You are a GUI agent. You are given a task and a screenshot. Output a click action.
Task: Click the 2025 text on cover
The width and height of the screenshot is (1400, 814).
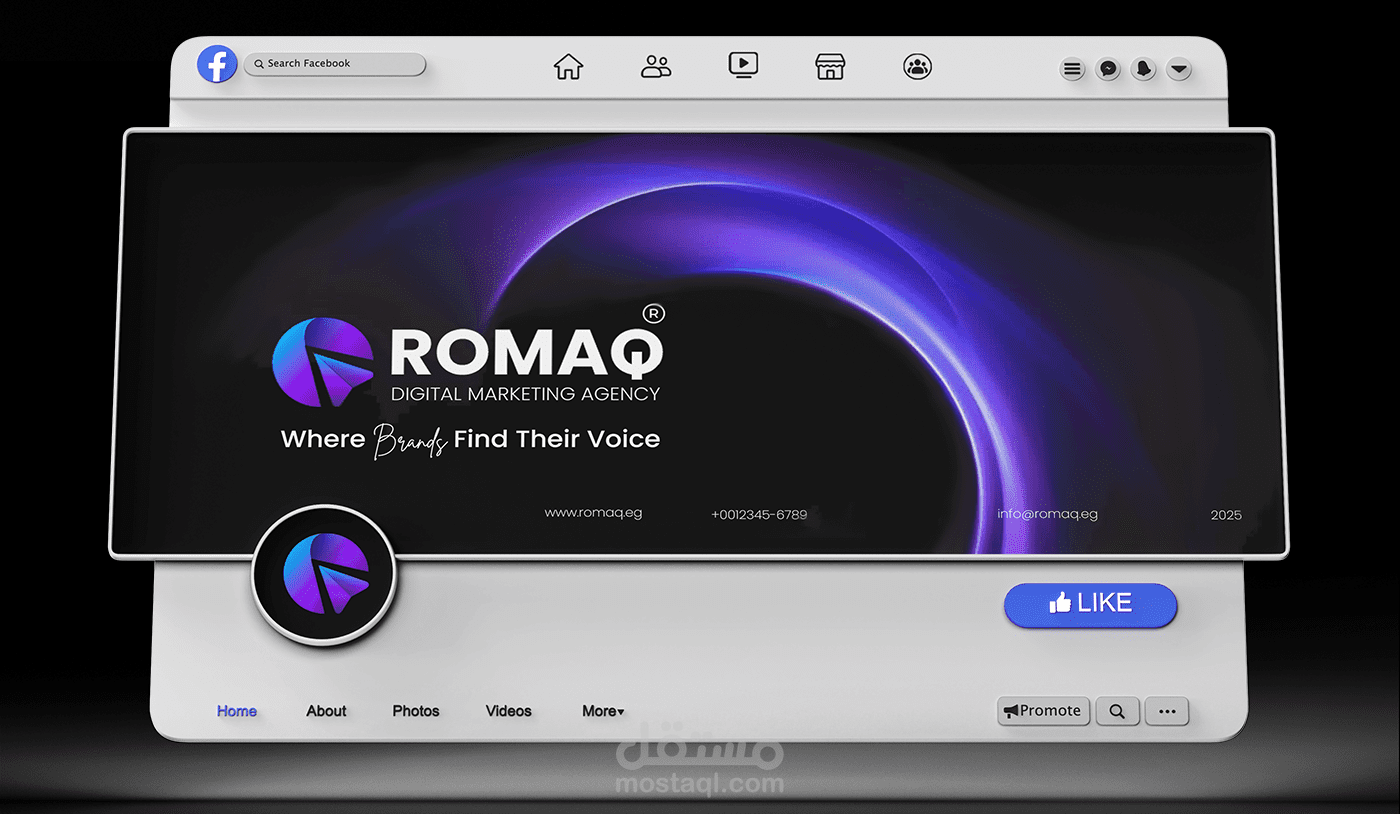click(x=1226, y=515)
